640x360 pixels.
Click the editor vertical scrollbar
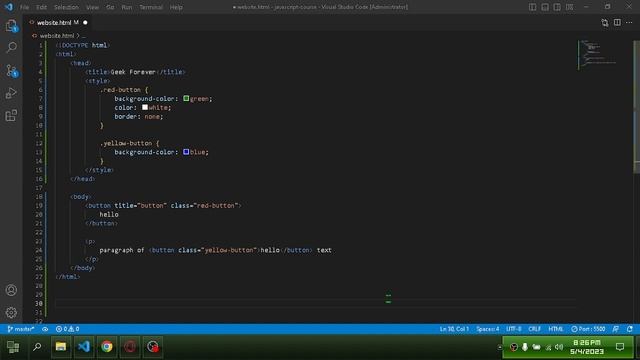pyautogui.click(x=636, y=107)
